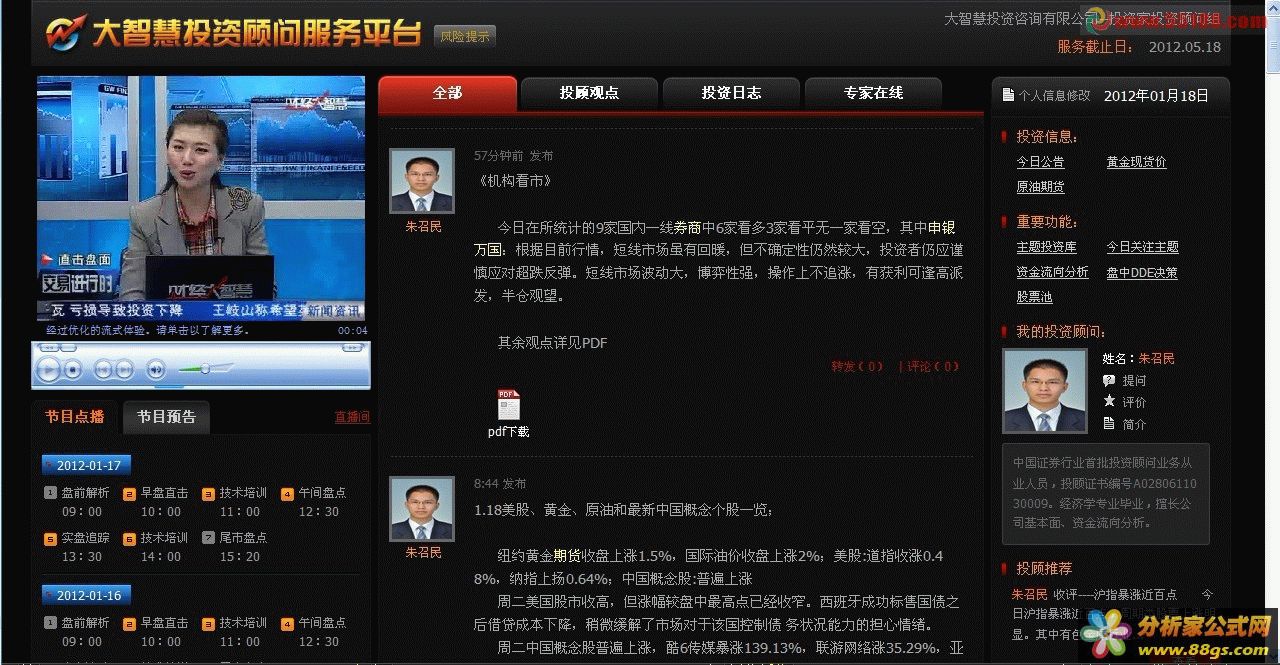Click the platform logo icon

click(x=64, y=33)
